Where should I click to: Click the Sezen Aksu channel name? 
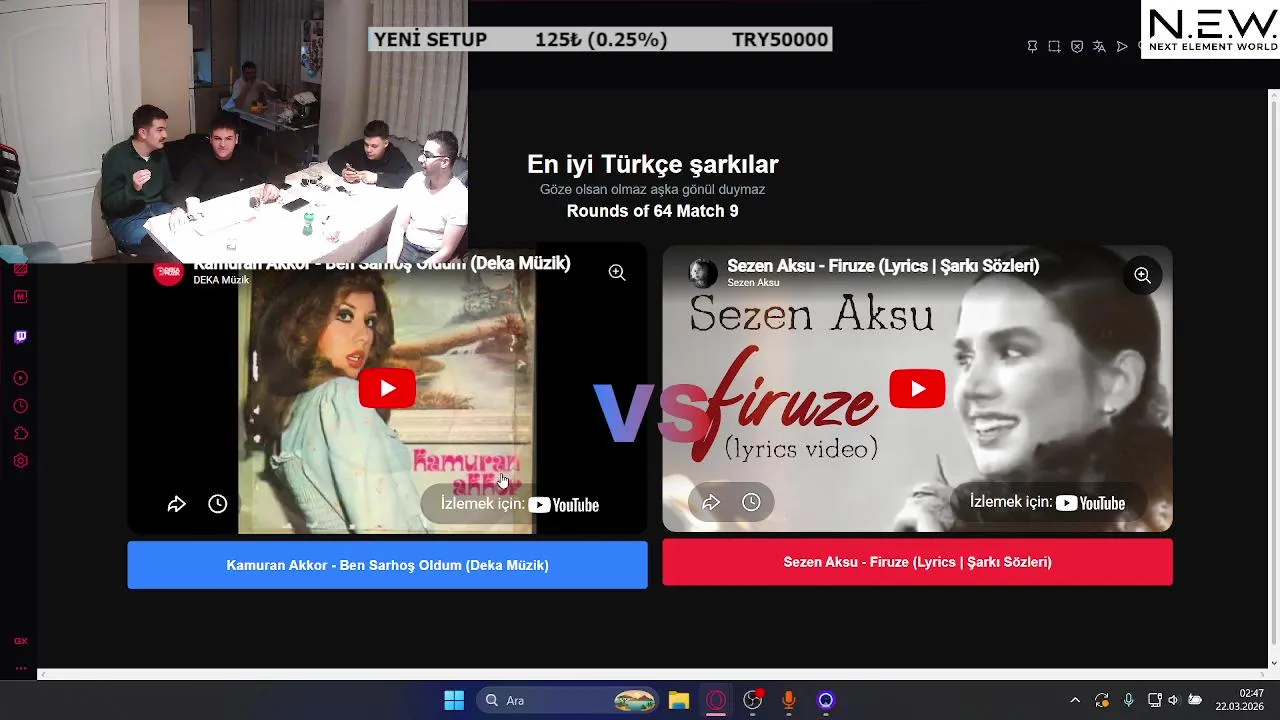[x=753, y=283]
